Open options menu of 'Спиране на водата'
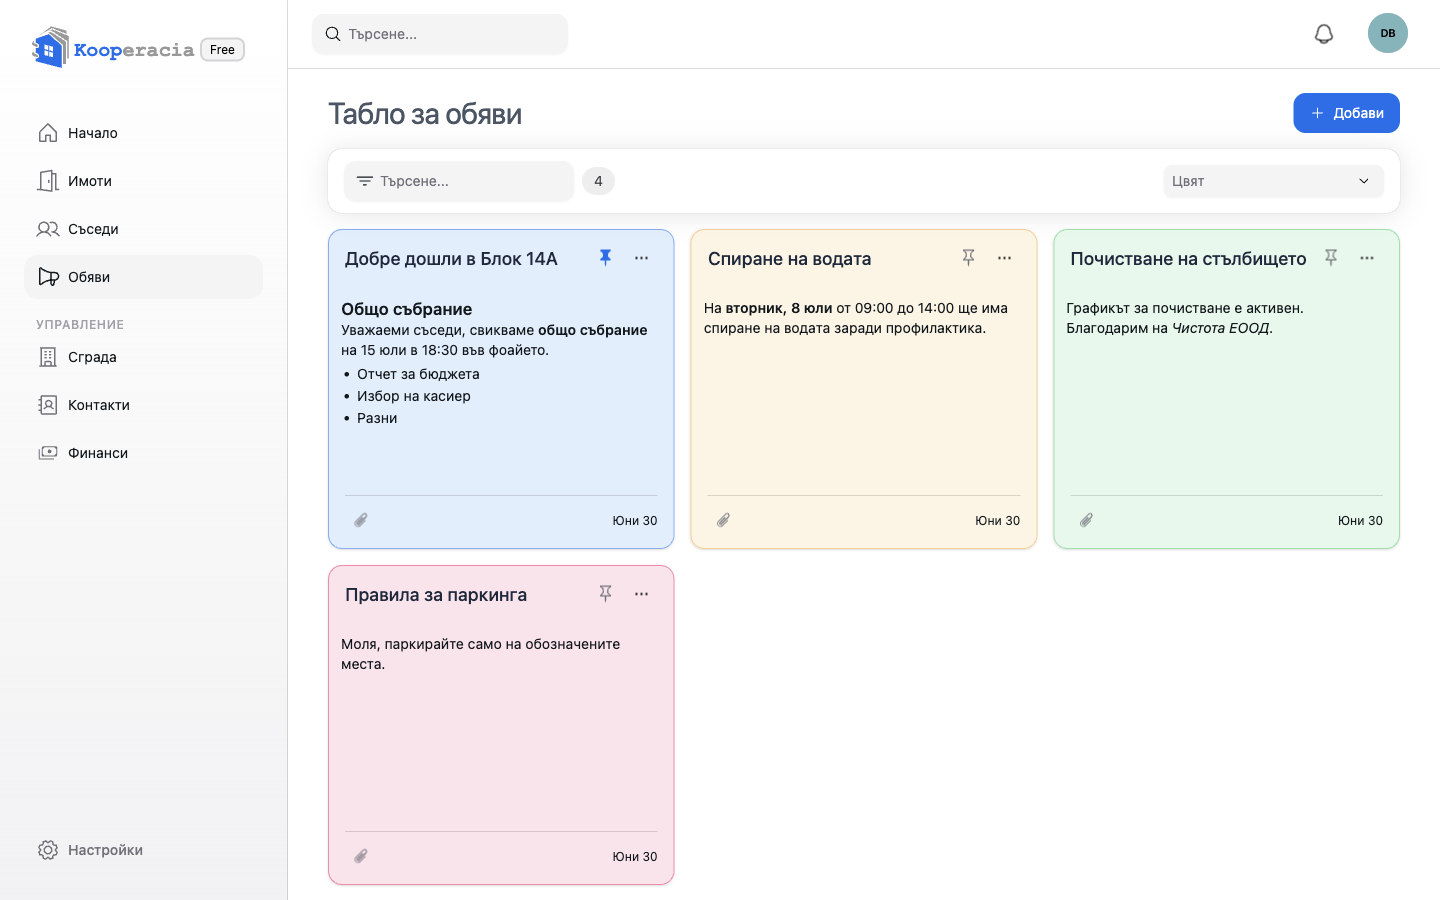 1005,258
